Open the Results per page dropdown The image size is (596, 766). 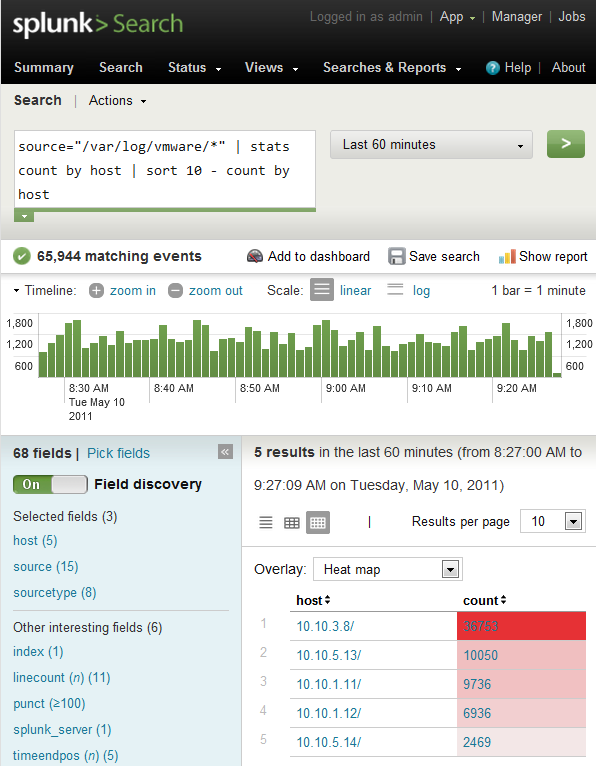point(553,521)
